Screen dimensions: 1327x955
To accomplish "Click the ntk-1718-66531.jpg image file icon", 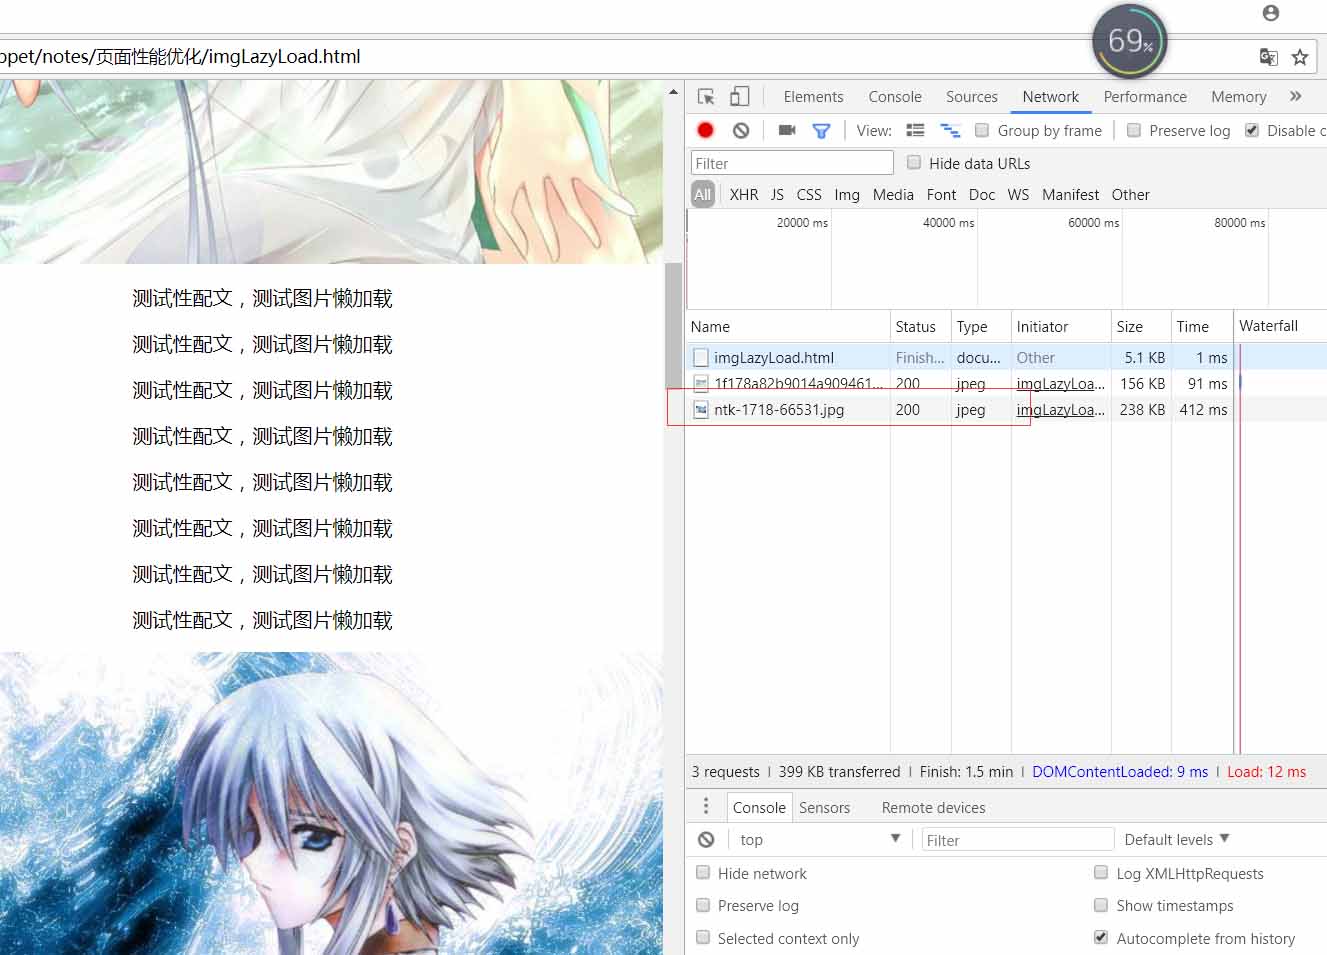I will [x=701, y=410].
